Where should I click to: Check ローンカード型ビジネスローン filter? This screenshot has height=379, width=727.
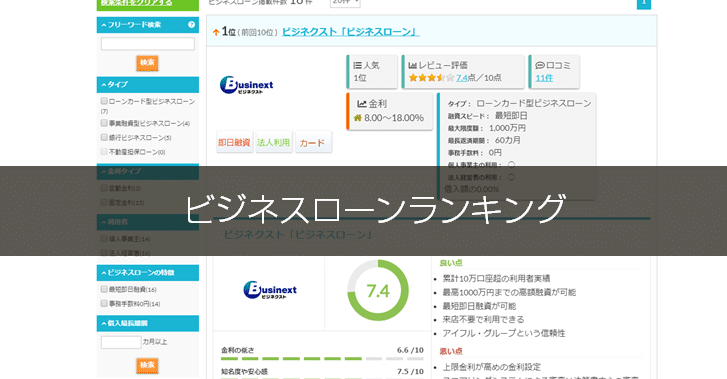click(104, 101)
